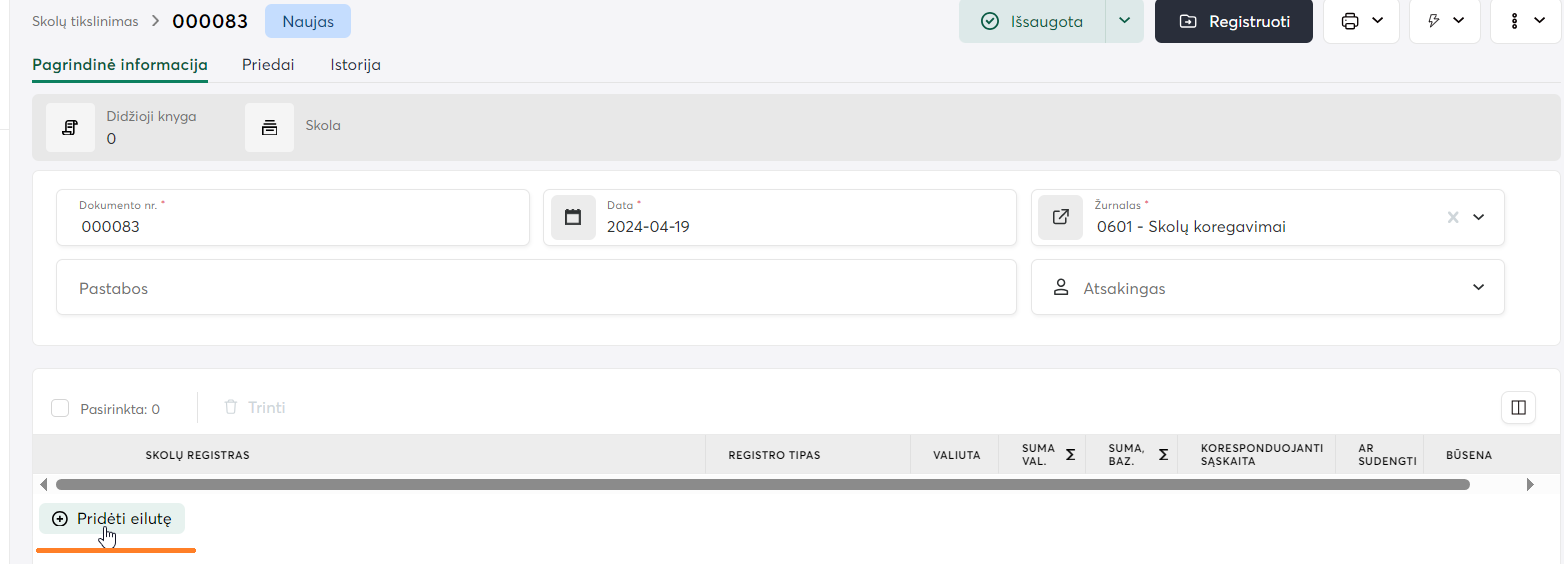This screenshot has width=1564, height=564.
Task: Tick the Pasirinkta select-all checkbox
Action: coord(60,408)
